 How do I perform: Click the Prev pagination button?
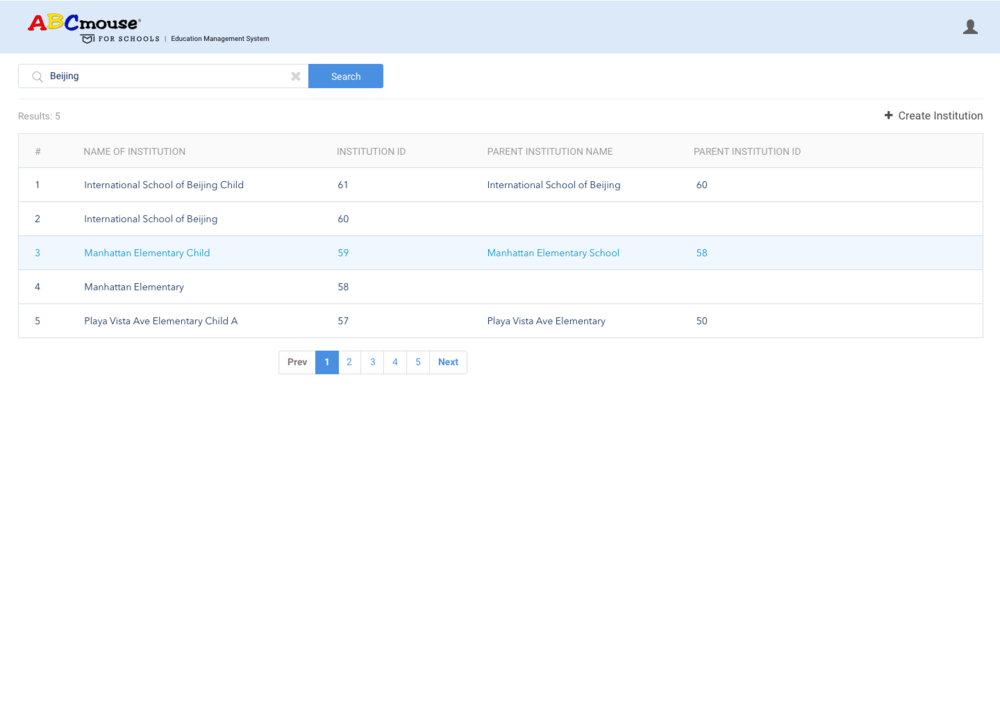click(x=297, y=362)
